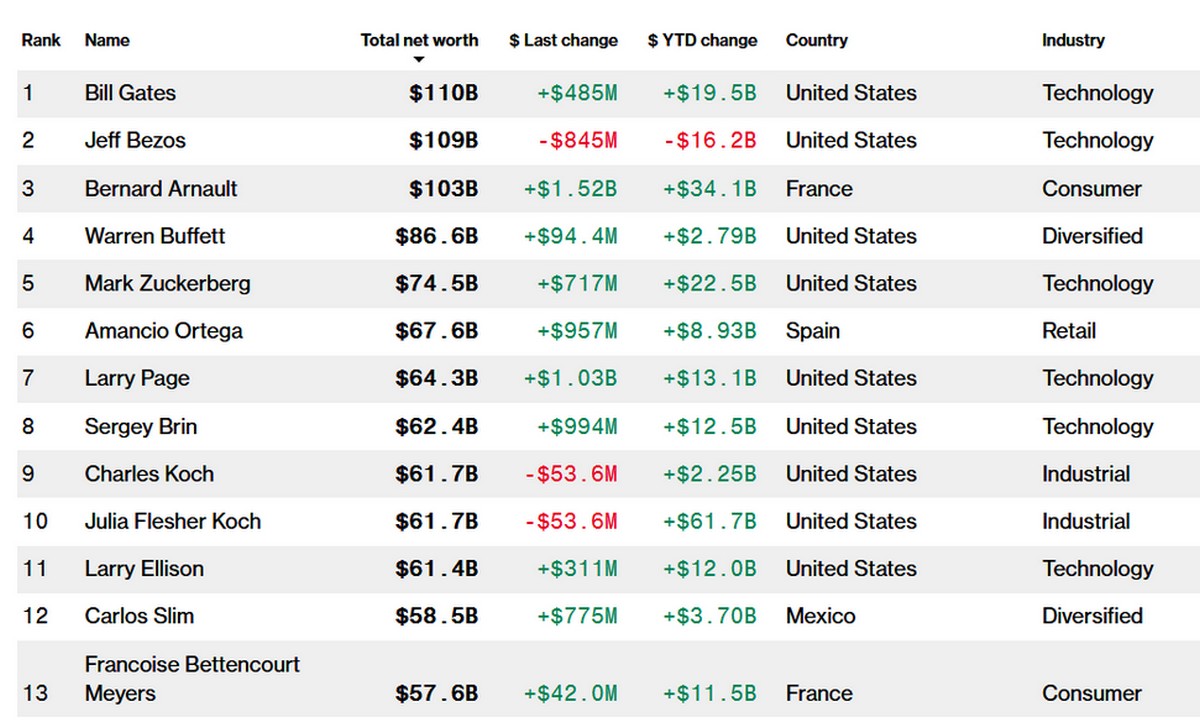Click the $ YTD change column header
The image size is (1200, 728).
click(x=702, y=41)
